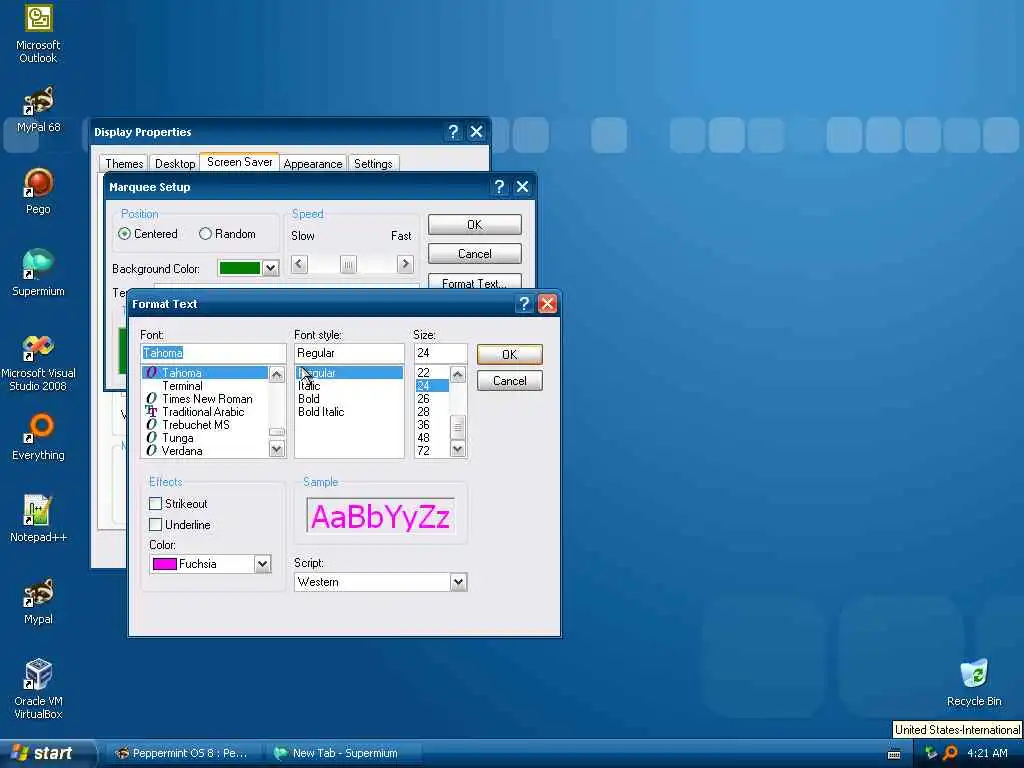This screenshot has height=768, width=1024.
Task: Click the Size input field
Action: (x=440, y=353)
